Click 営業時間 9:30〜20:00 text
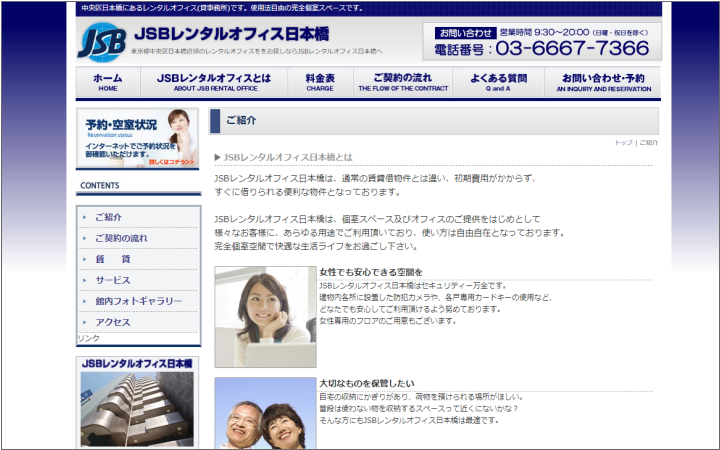 pyautogui.click(x=544, y=33)
